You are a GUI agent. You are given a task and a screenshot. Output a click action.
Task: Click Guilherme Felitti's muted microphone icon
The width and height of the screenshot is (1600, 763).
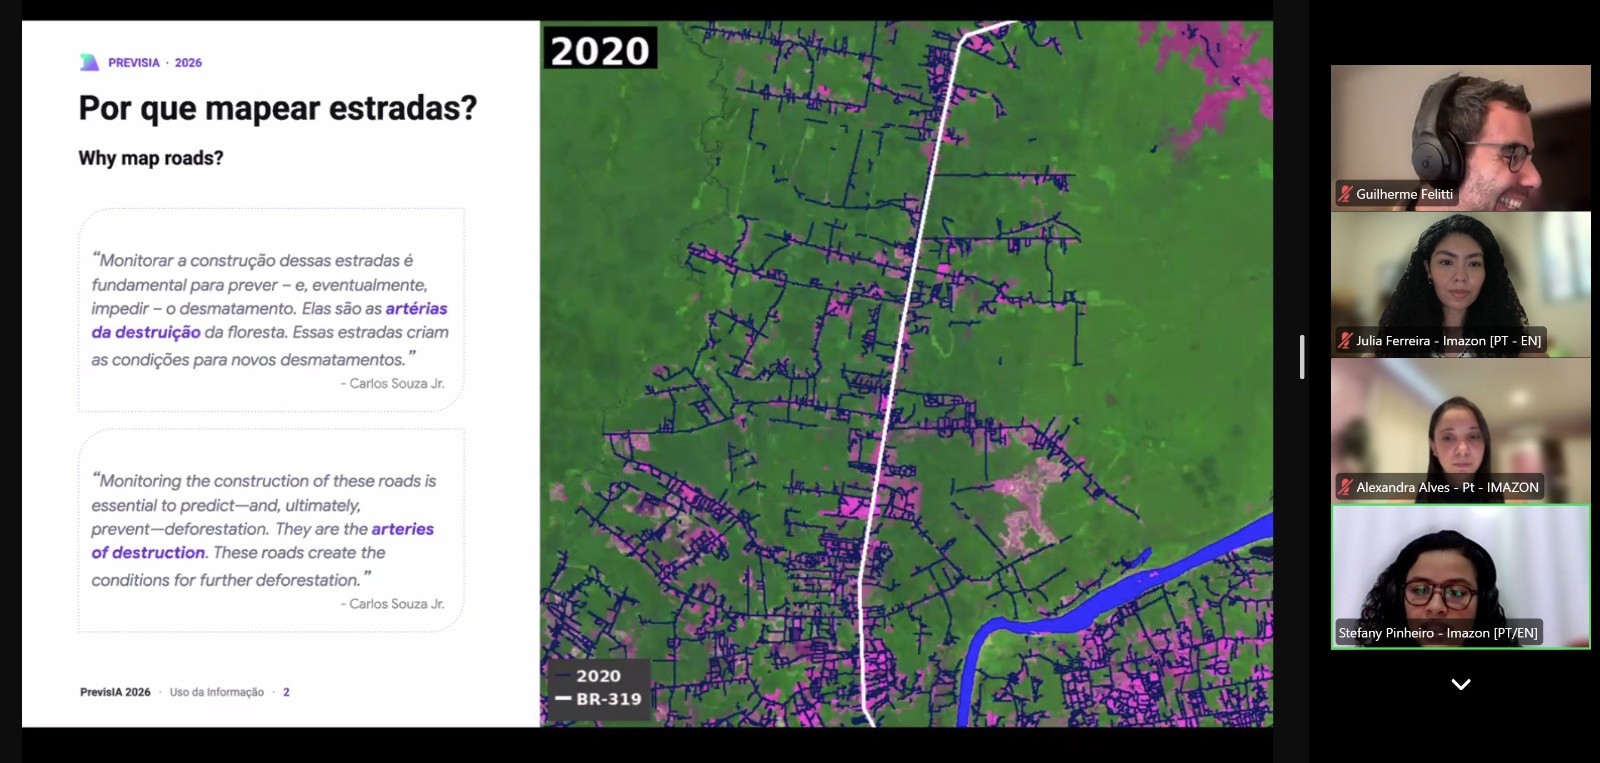[1345, 194]
